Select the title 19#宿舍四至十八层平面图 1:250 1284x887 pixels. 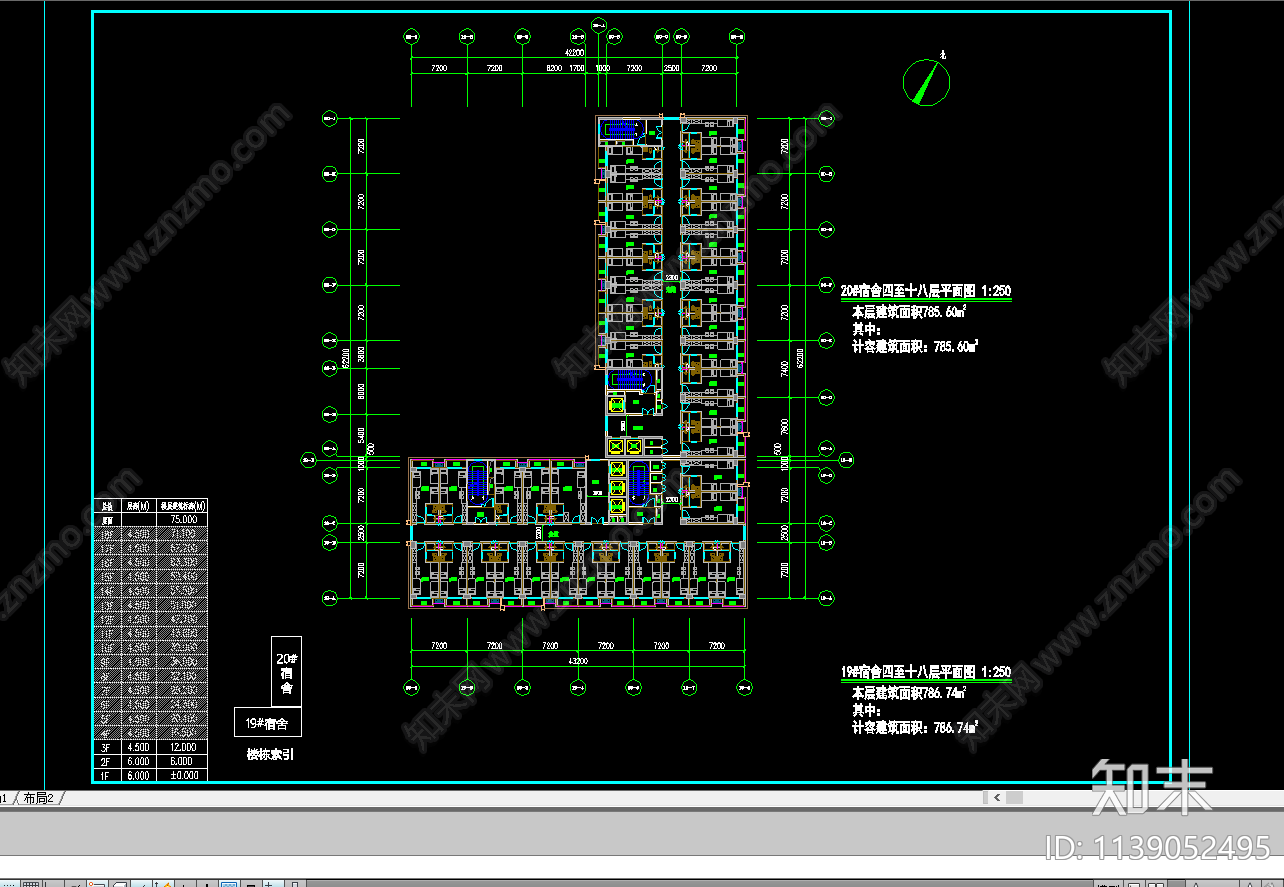click(925, 672)
